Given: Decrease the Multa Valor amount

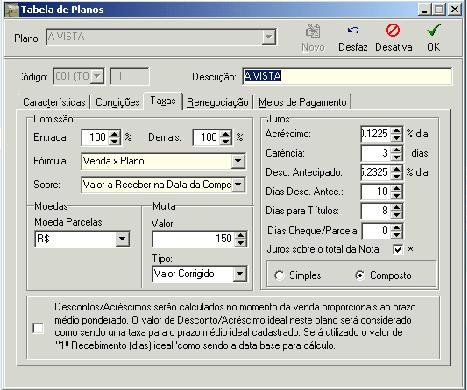Looking at the screenshot, I should tap(241, 242).
